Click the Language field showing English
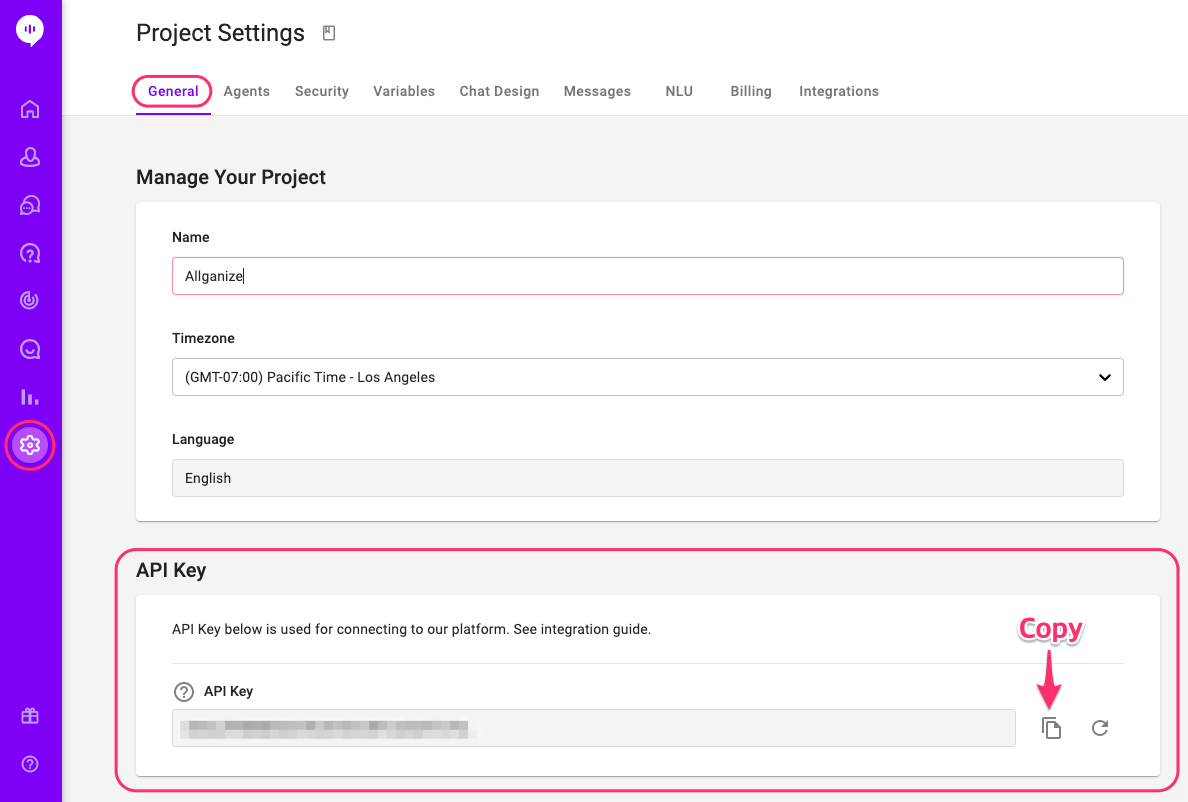 [648, 478]
